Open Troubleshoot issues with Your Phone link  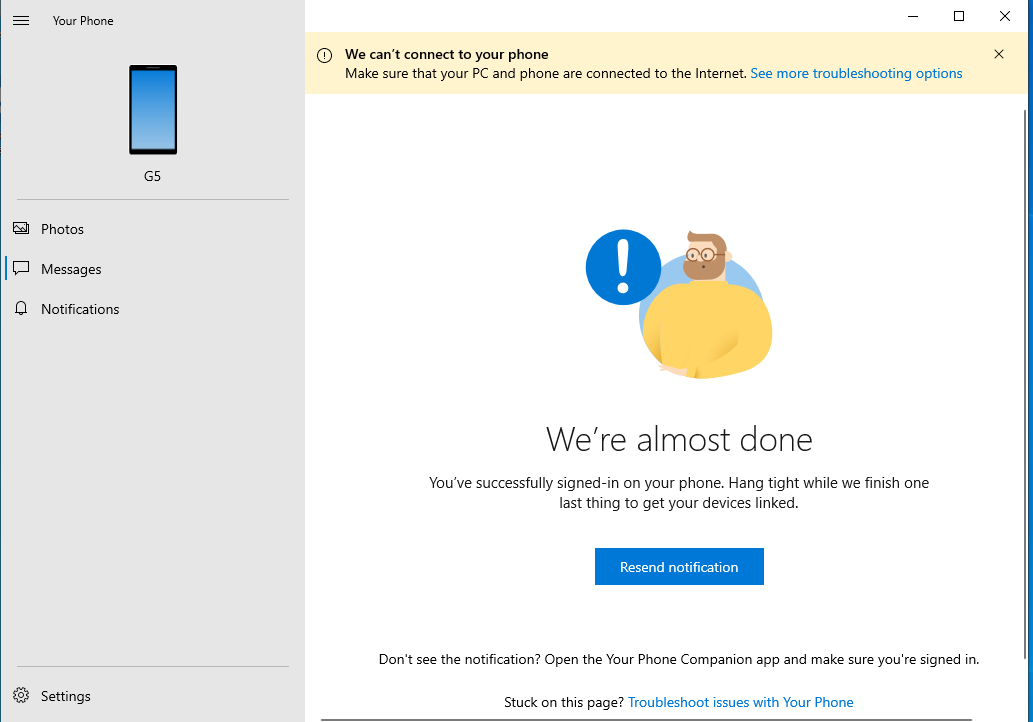click(740, 703)
